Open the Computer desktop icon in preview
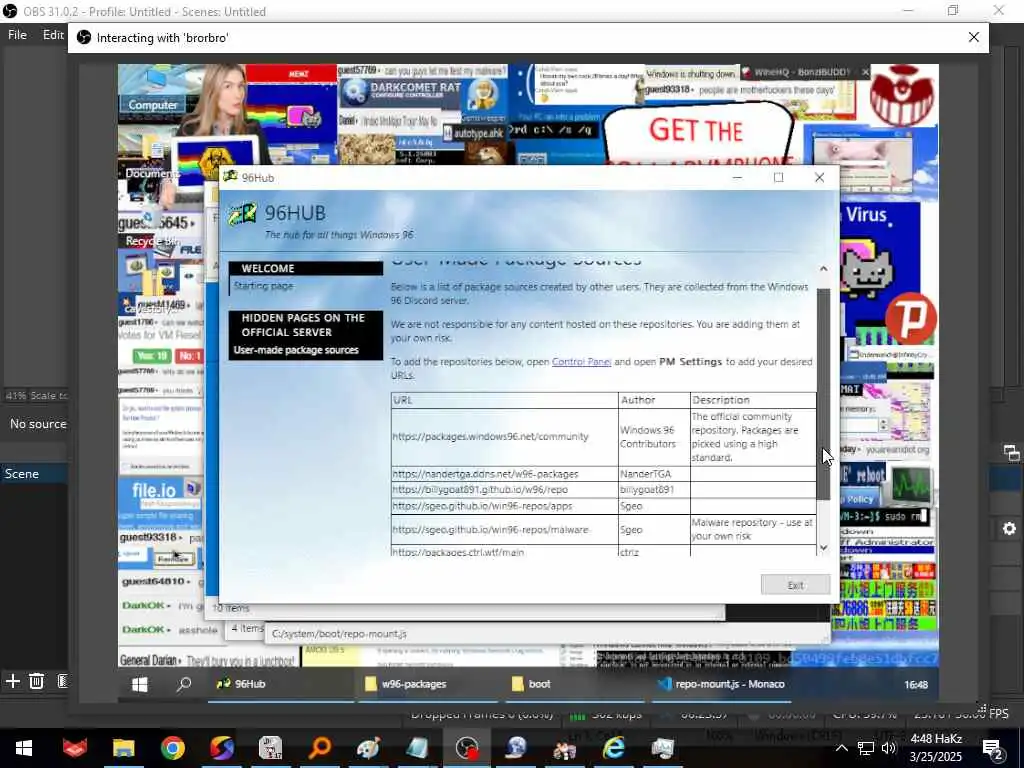The image size is (1024, 768). [x=153, y=89]
